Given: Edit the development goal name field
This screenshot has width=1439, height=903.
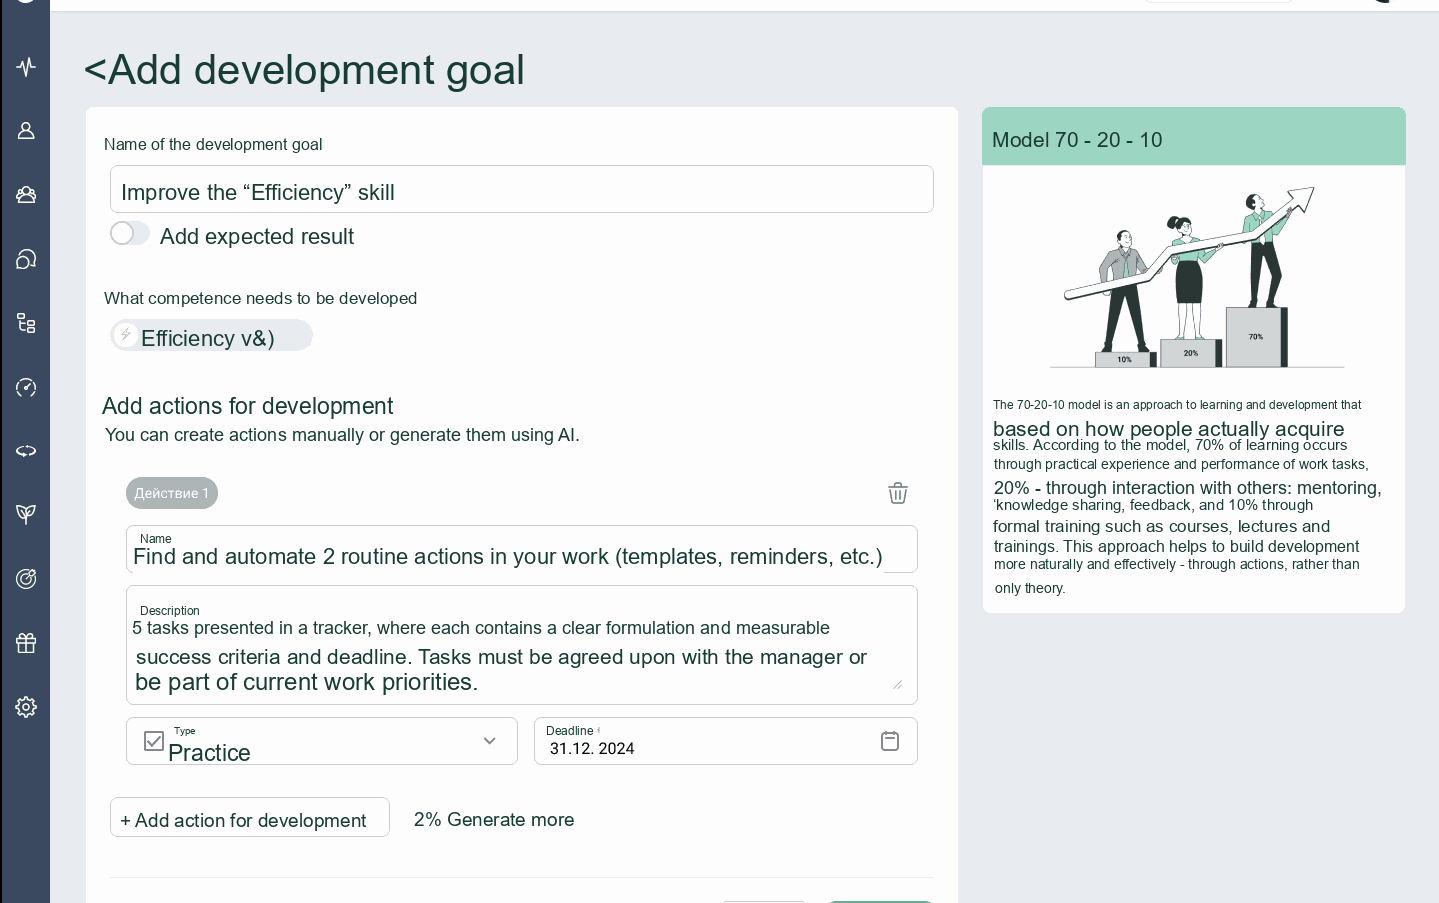Looking at the screenshot, I should pos(522,189).
